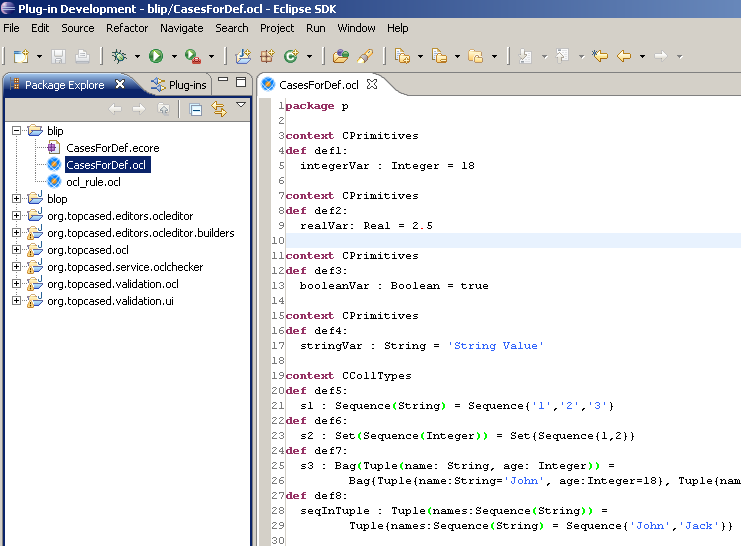Open the Help menu
741x546 pixels.
397,28
